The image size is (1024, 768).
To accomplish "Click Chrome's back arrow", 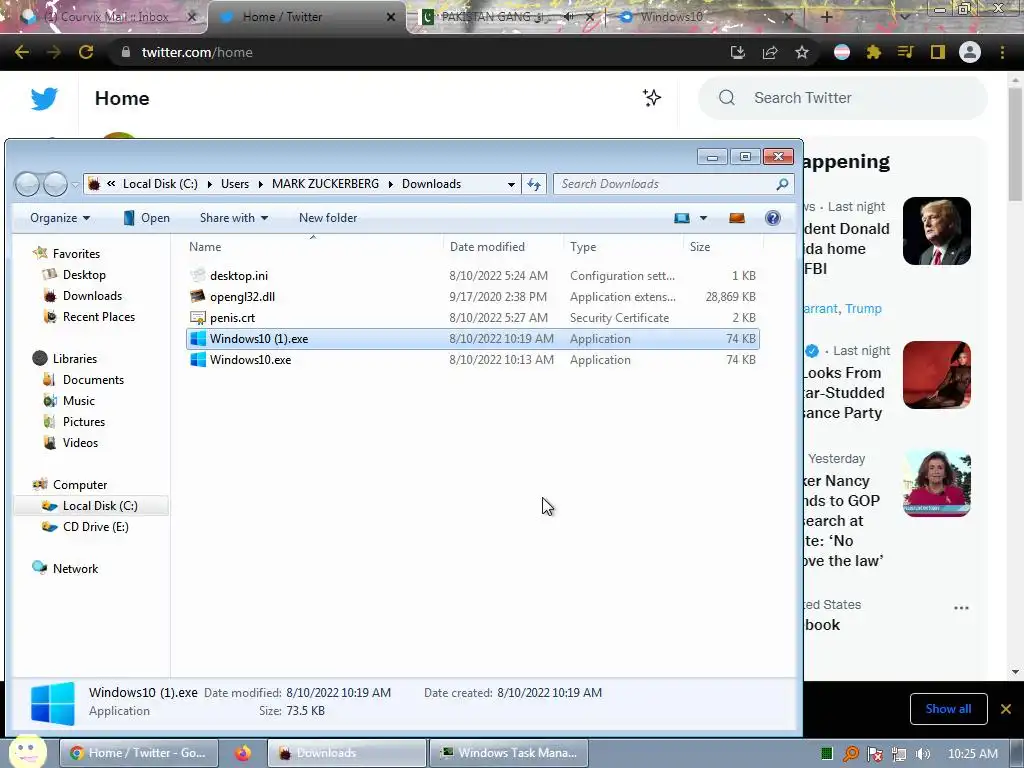I will 22,52.
